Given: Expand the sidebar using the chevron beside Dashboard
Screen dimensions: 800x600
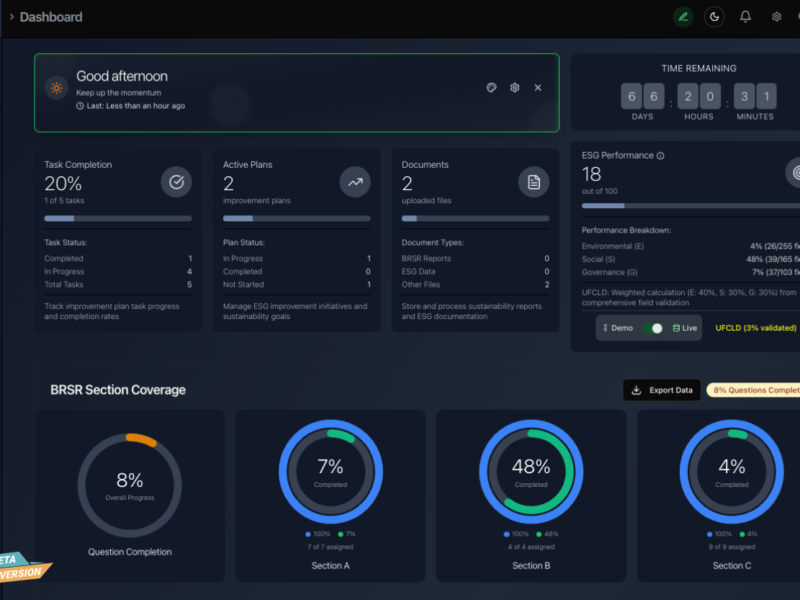Looking at the screenshot, I should tap(11, 17).
